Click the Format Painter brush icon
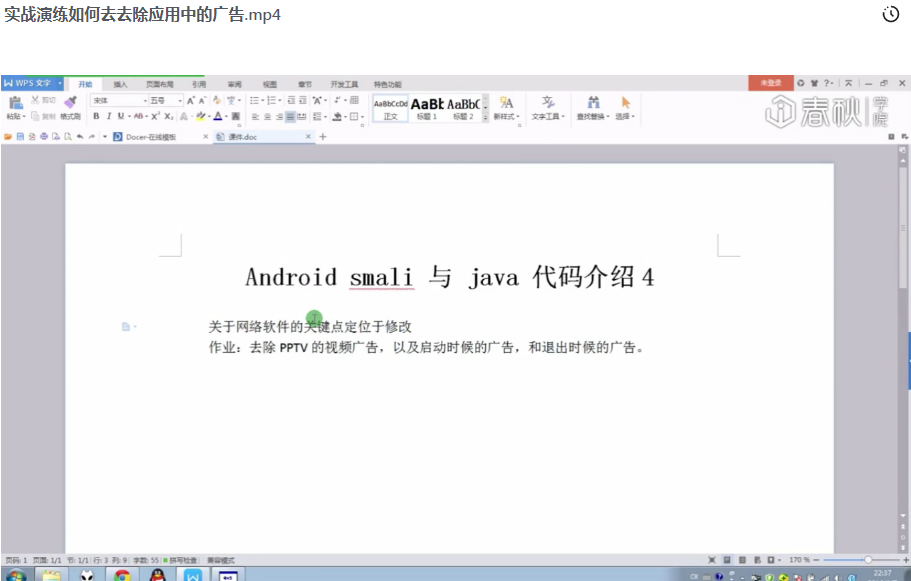The image size is (911, 581). [x=70, y=103]
